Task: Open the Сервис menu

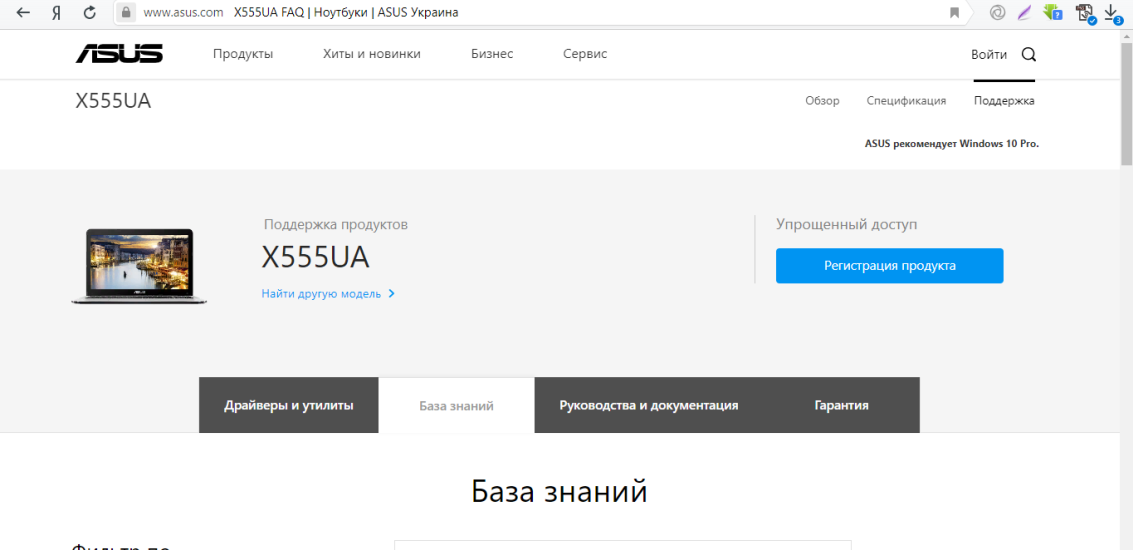Action: click(x=585, y=54)
